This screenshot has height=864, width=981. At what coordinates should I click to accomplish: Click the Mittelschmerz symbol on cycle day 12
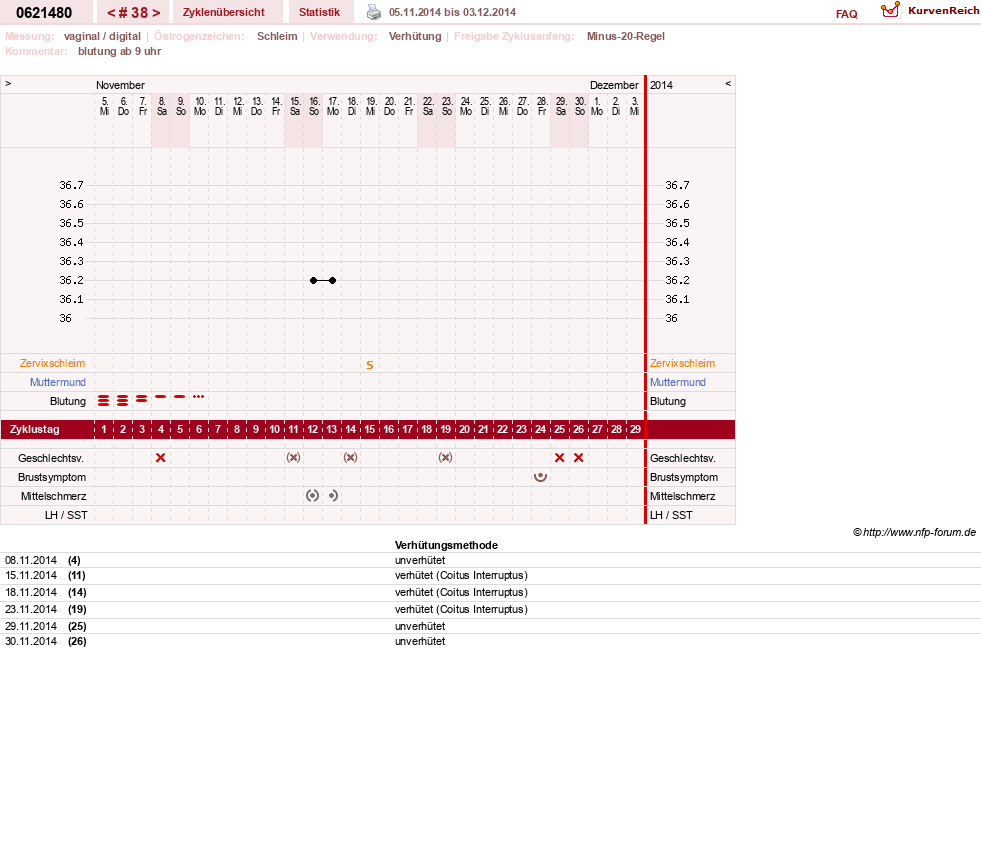pos(313,496)
